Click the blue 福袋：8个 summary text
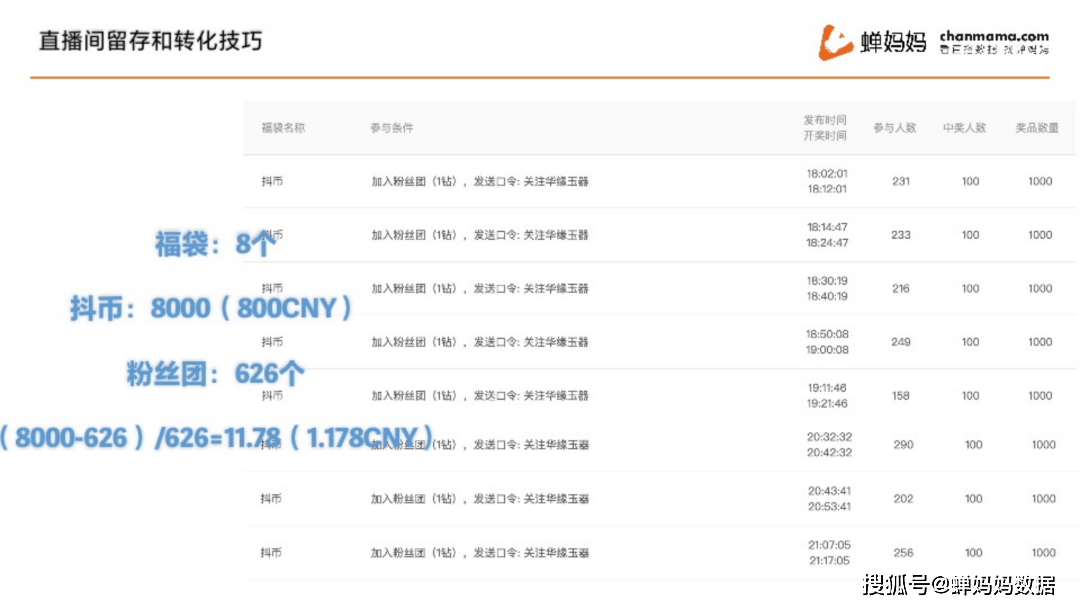The height and width of the screenshot is (608, 1080). tap(216, 244)
